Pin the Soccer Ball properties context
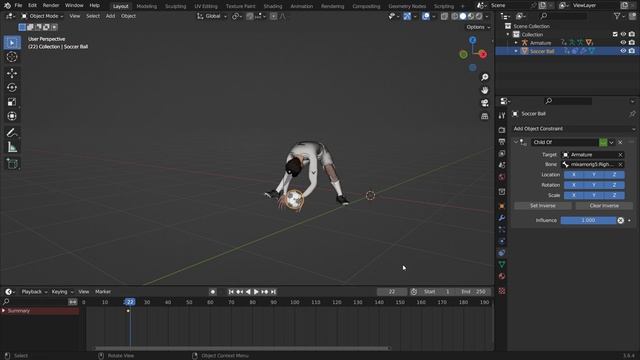The image size is (640, 360). pos(632,114)
